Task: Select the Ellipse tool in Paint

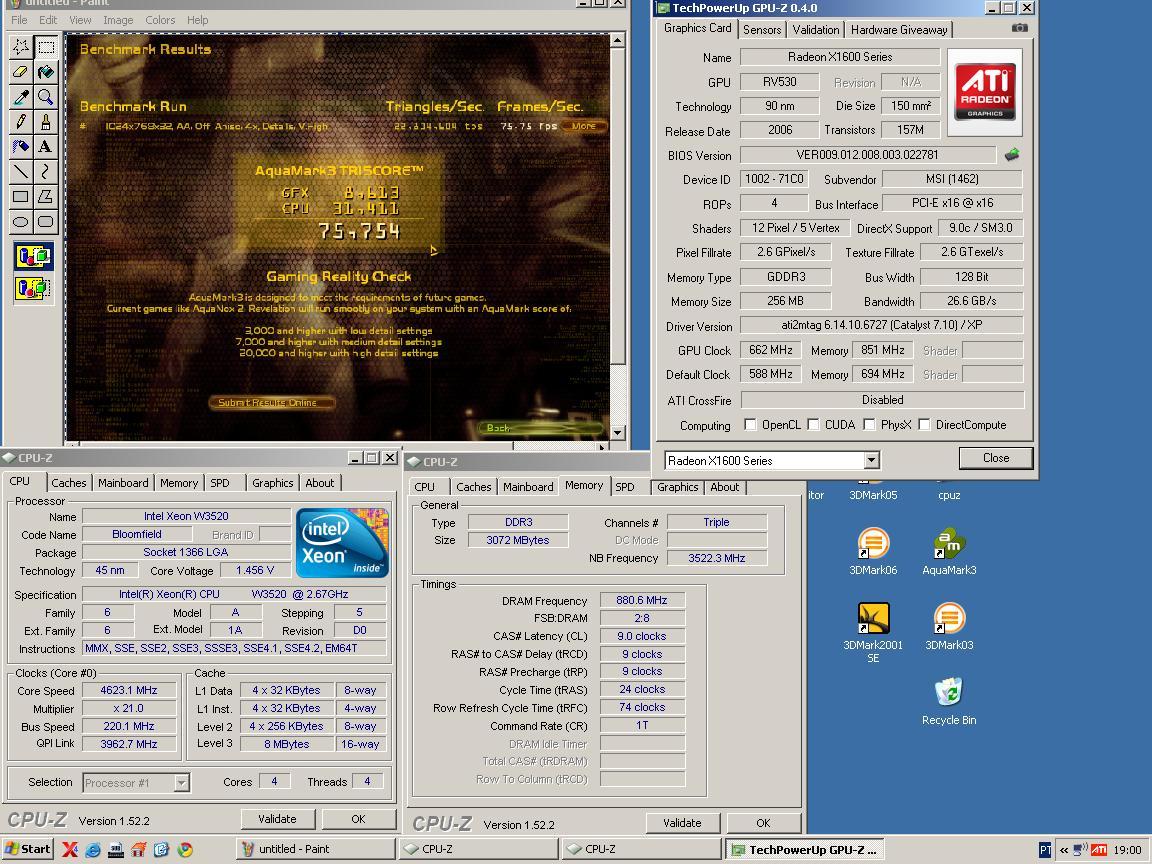Action: point(21,221)
